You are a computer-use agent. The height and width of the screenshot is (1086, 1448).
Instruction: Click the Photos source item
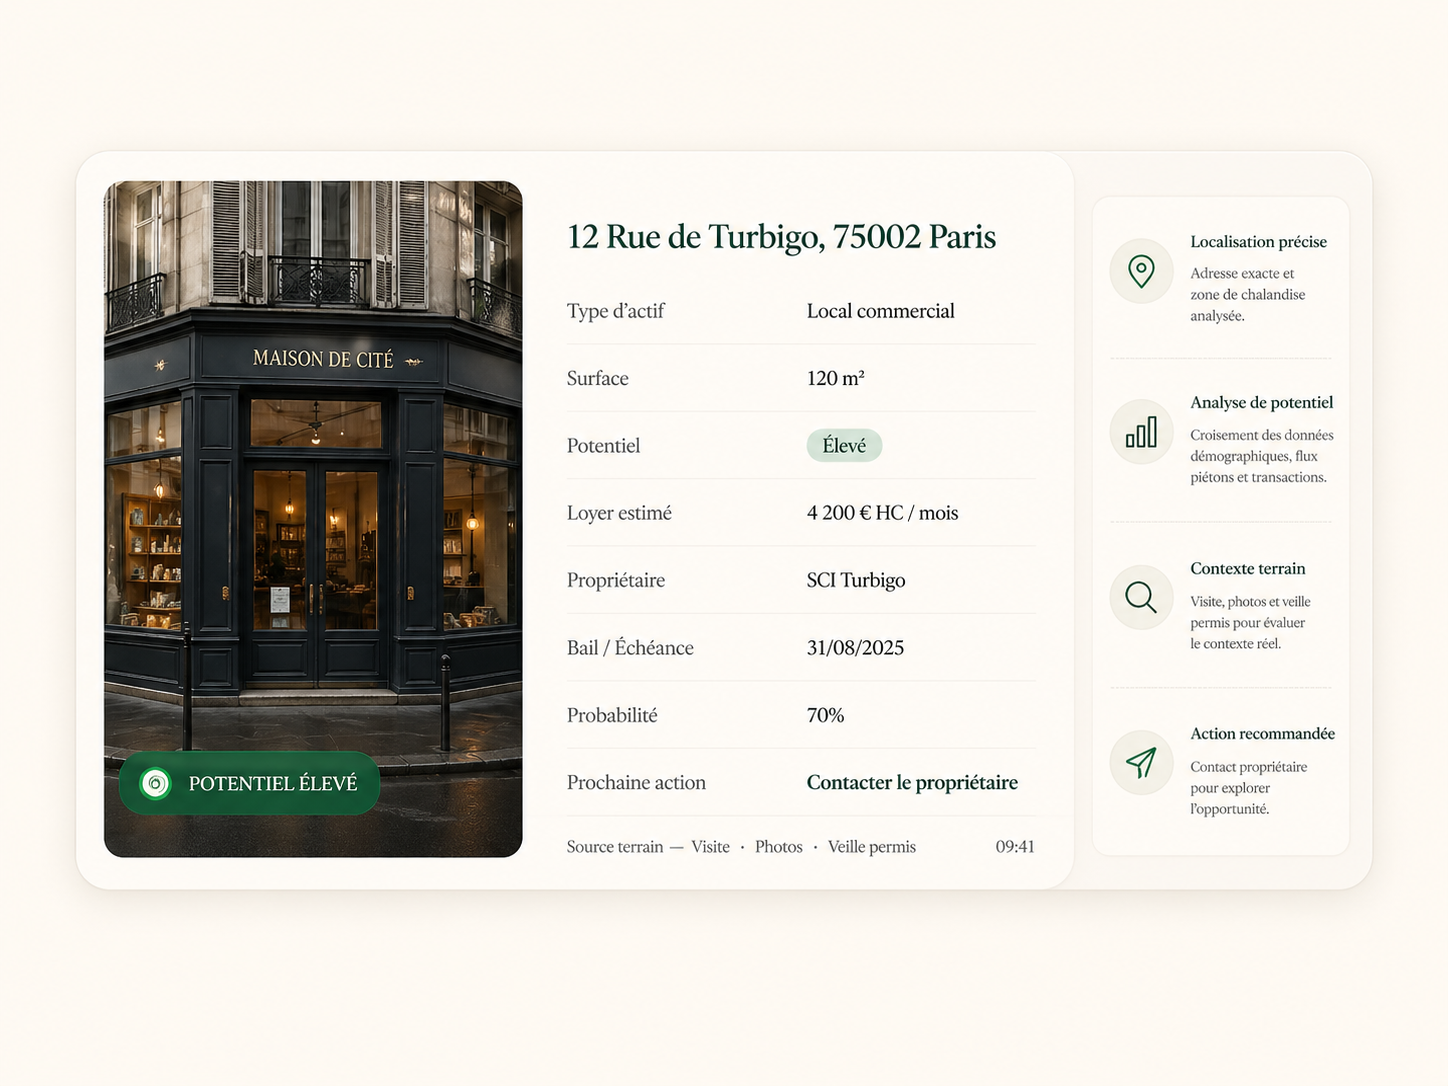click(x=779, y=847)
